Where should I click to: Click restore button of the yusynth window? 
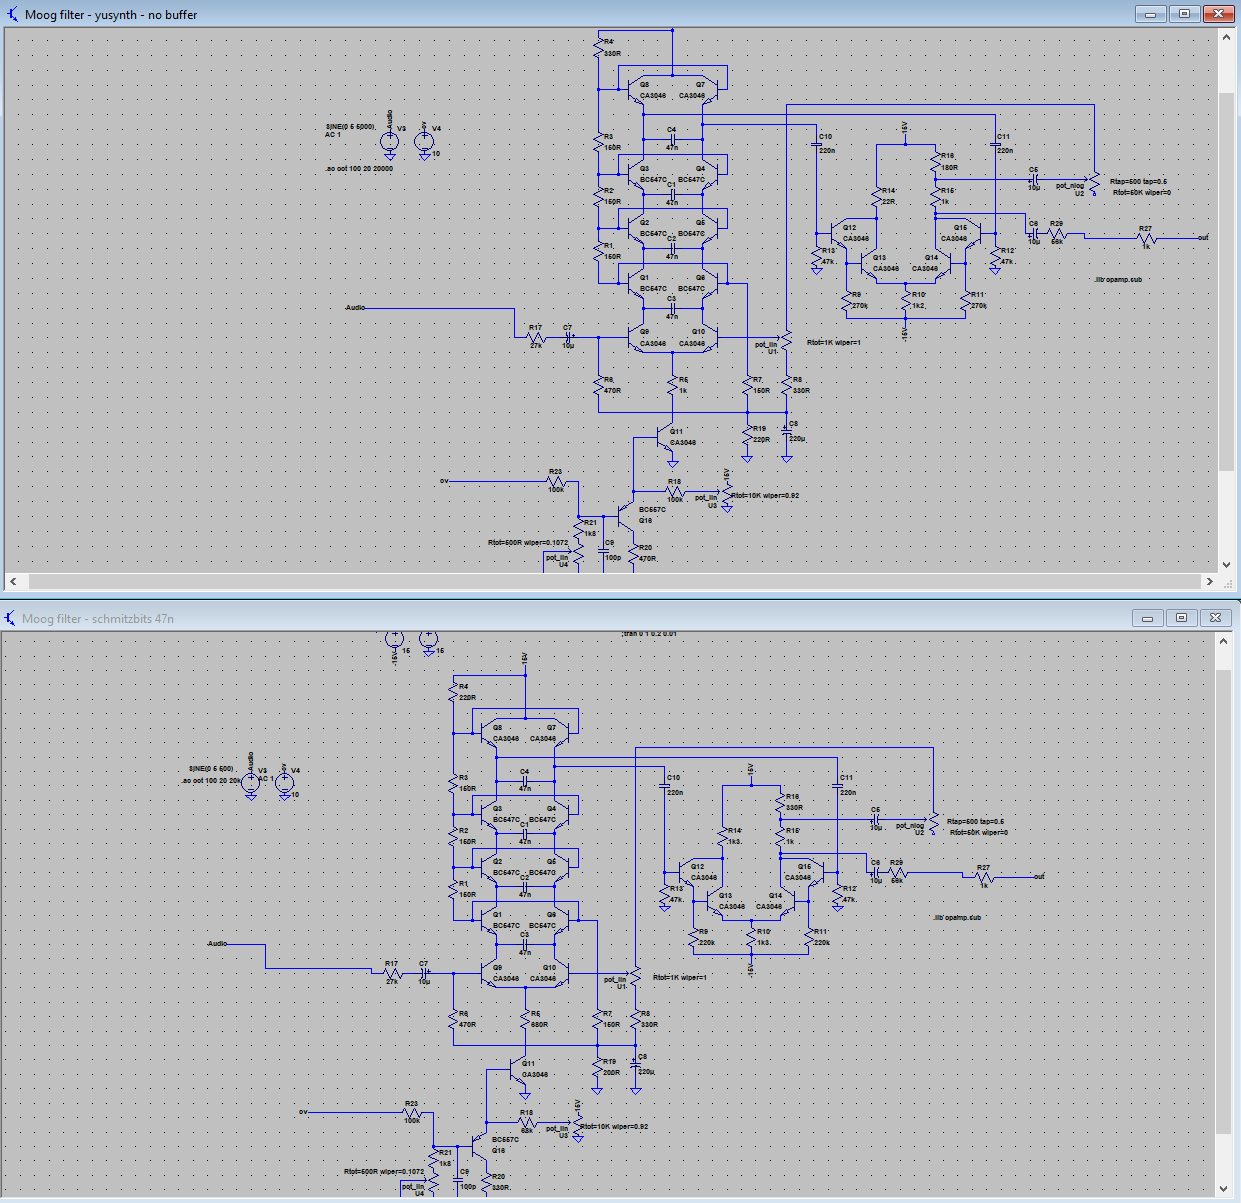click(1183, 14)
